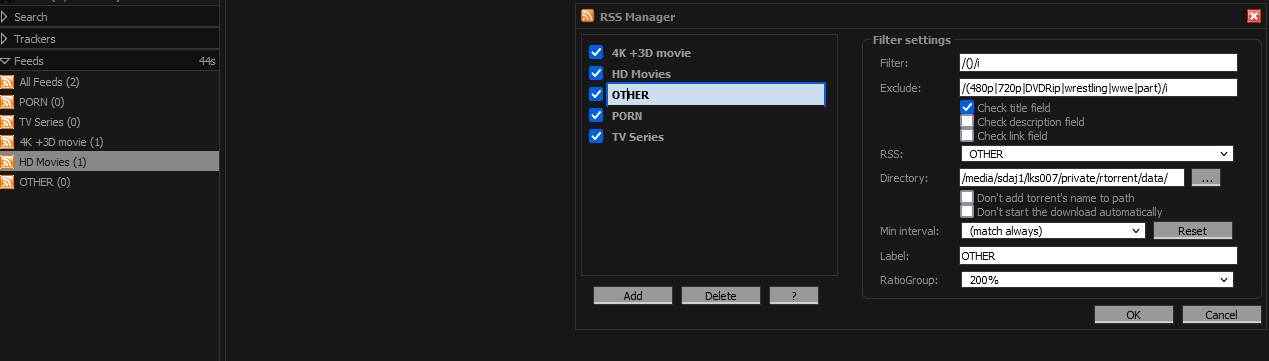The width and height of the screenshot is (1269, 361).
Task: Enable Don't start the download automatically
Action: point(967,211)
